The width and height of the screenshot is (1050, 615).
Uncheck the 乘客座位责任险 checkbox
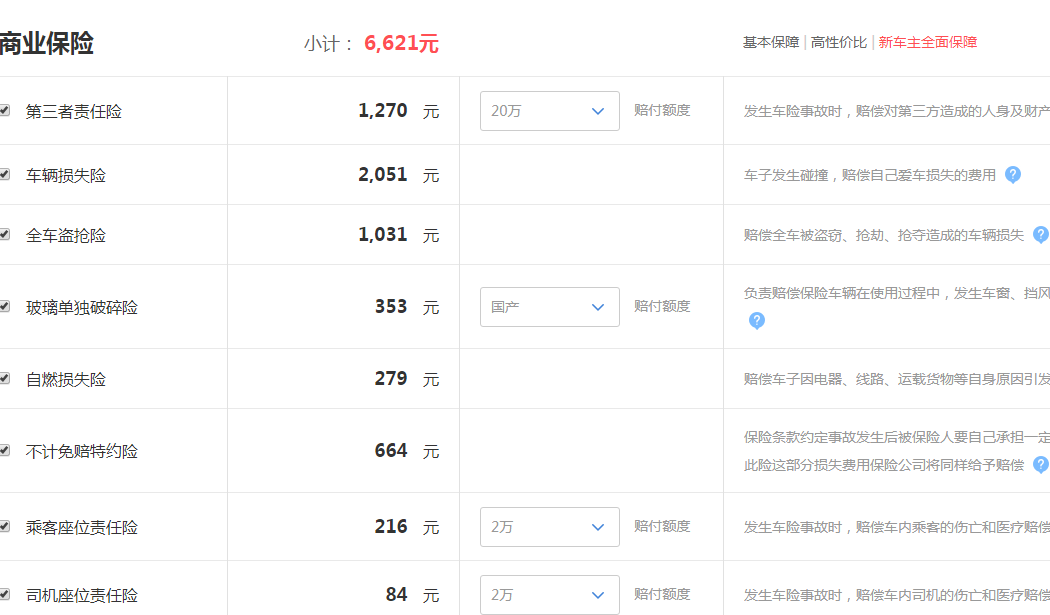coord(5,527)
